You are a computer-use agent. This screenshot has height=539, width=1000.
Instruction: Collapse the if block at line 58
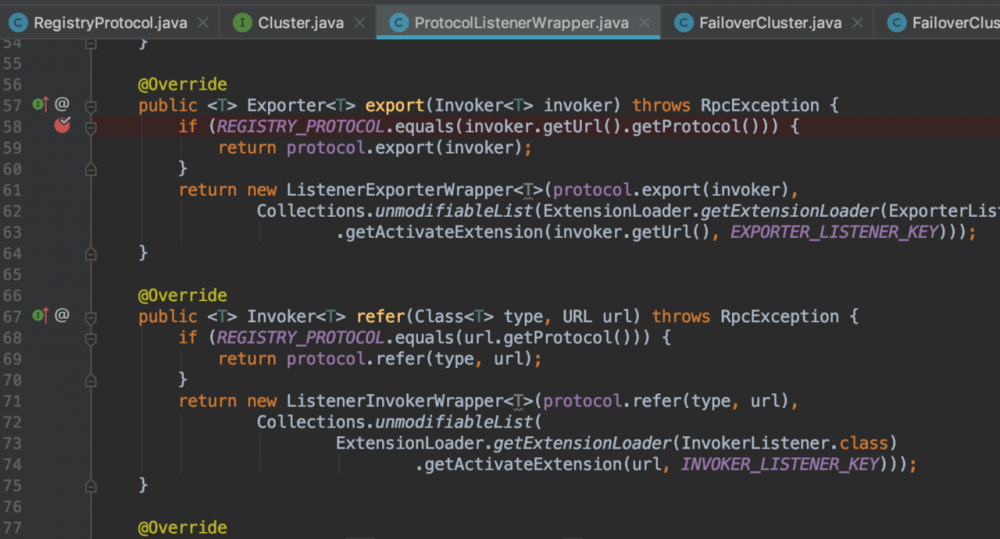click(91, 128)
